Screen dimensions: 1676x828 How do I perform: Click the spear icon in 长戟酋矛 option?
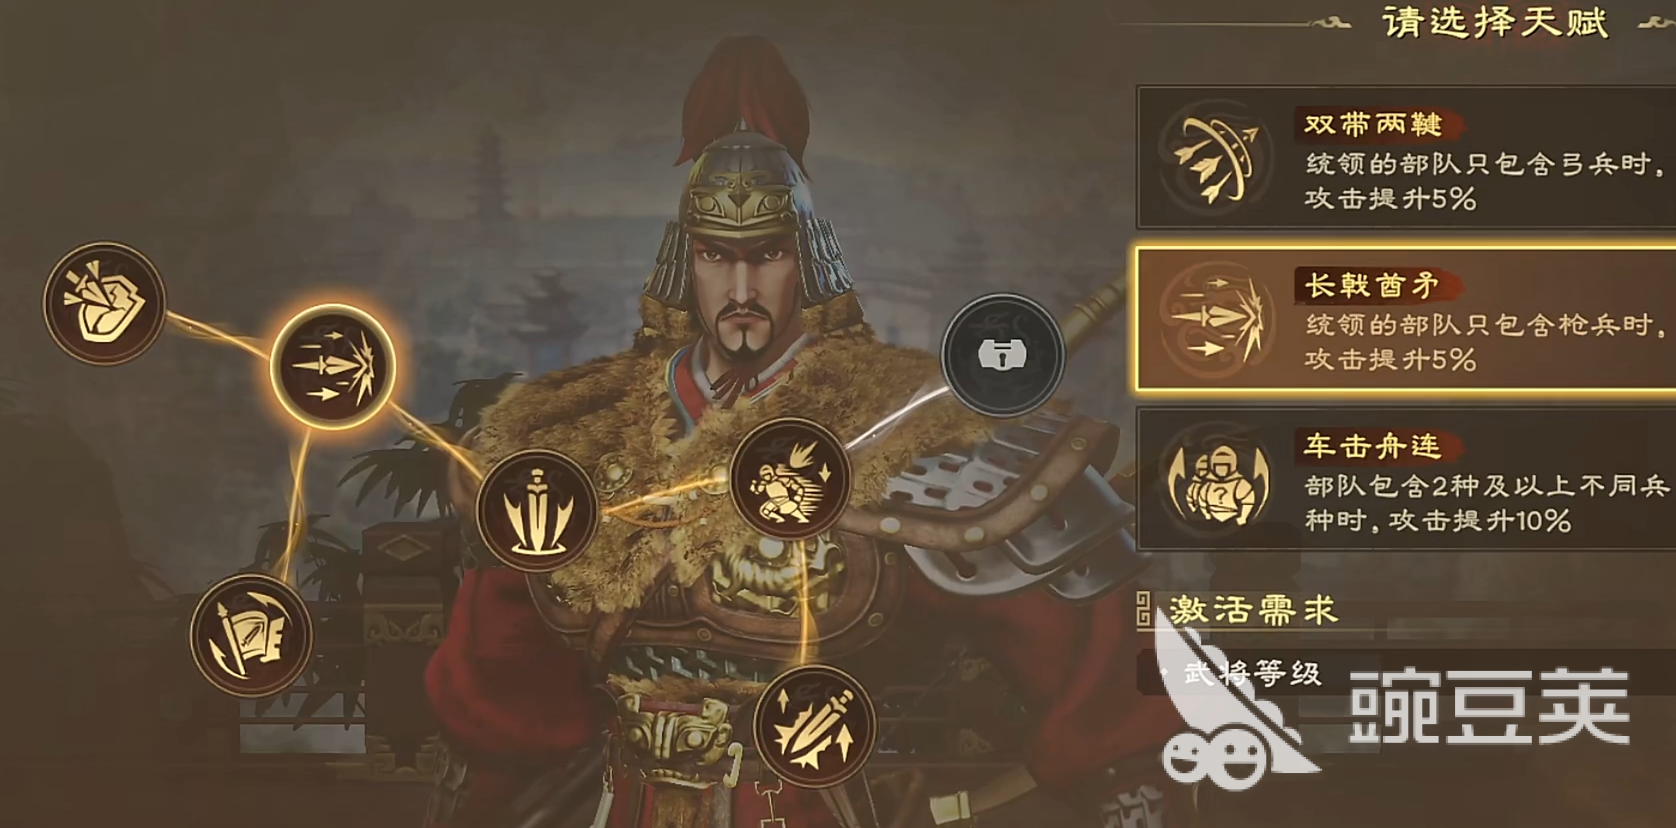(x=1216, y=319)
